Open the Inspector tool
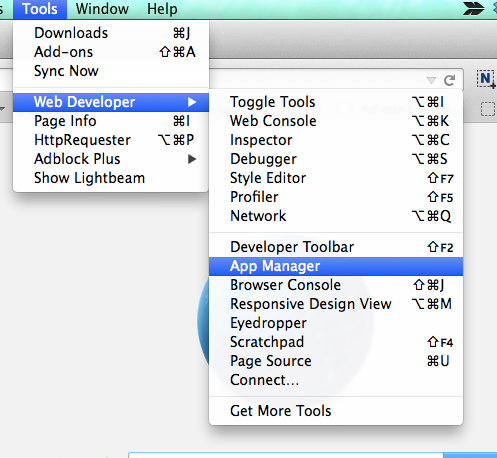Image resolution: width=497 pixels, height=458 pixels. point(336,140)
